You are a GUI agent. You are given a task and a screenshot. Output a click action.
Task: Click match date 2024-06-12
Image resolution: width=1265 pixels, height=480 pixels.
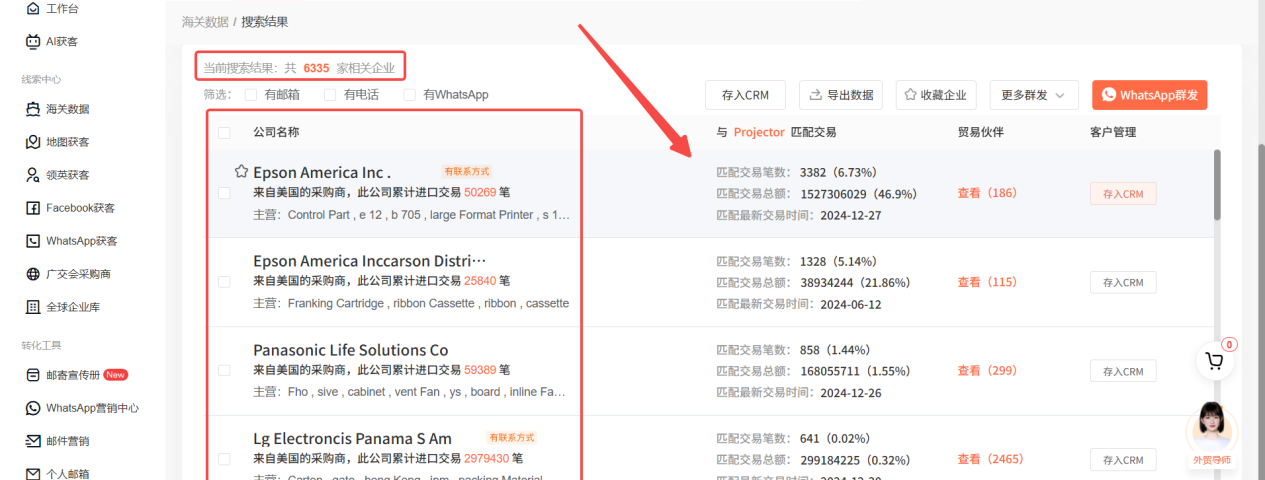[851, 304]
